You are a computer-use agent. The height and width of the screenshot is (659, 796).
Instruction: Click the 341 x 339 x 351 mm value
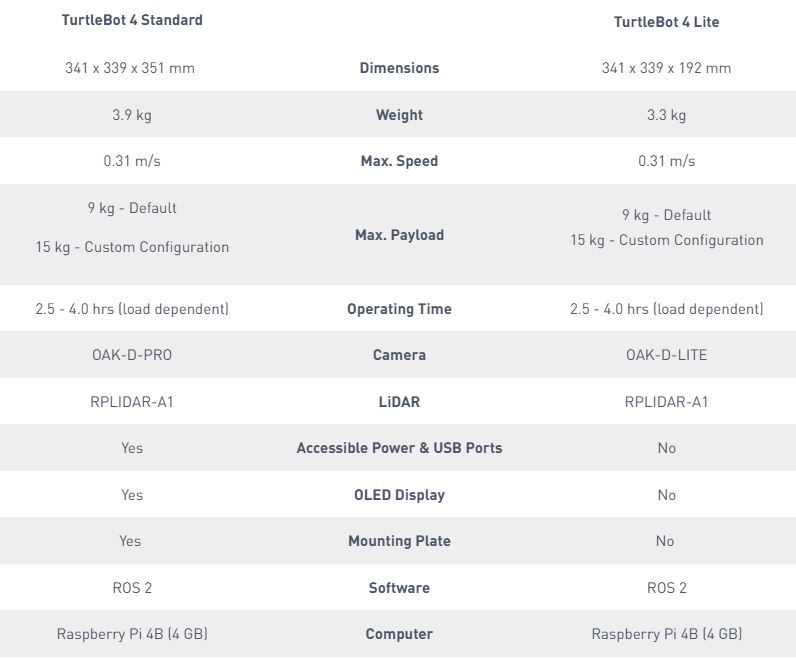[x=130, y=68]
